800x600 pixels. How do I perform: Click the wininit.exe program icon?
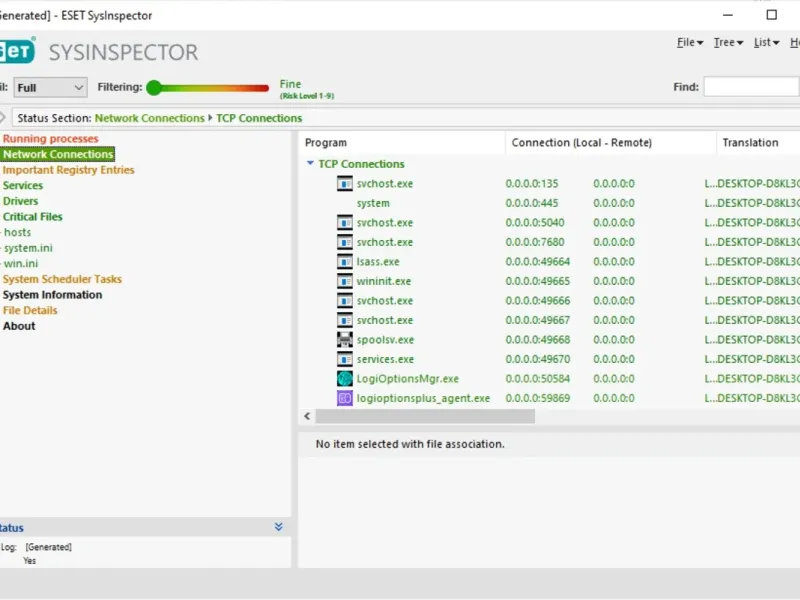click(345, 281)
